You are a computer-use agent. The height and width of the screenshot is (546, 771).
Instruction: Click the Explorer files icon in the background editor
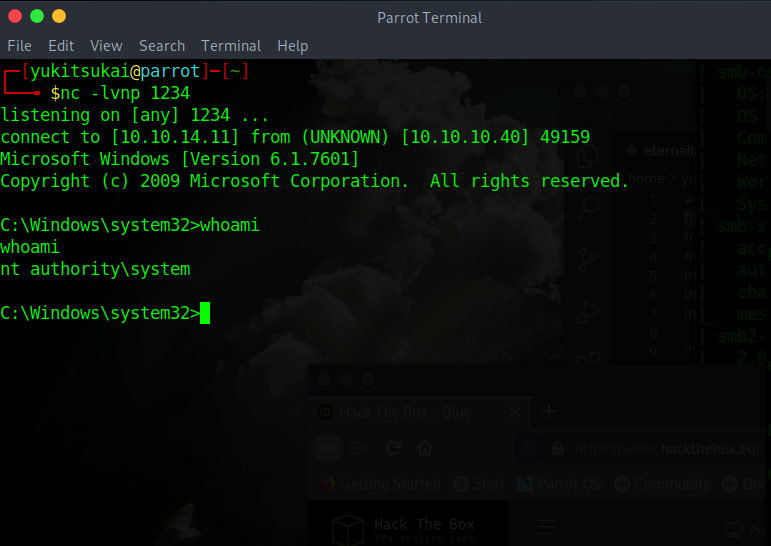click(587, 156)
